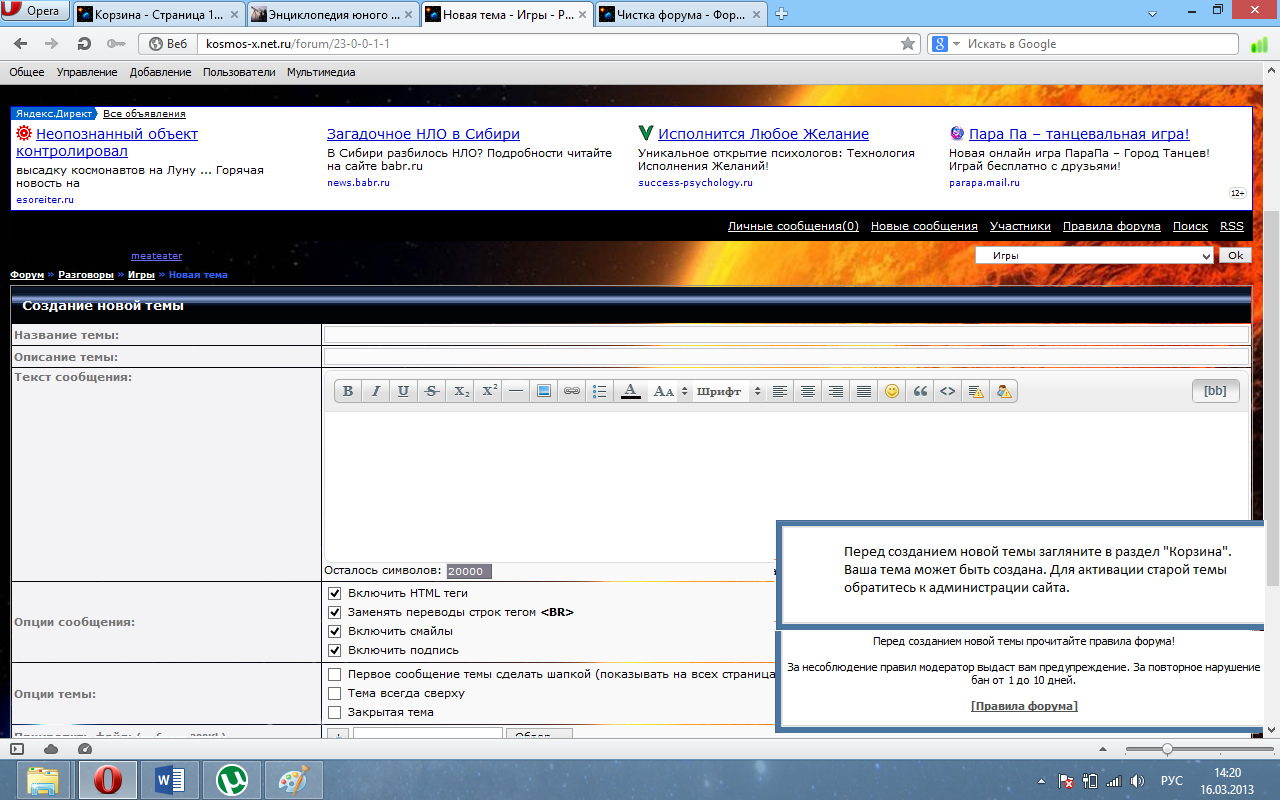Open 'Личные сообщения(0)' link
The image size is (1280, 800).
pos(793,226)
